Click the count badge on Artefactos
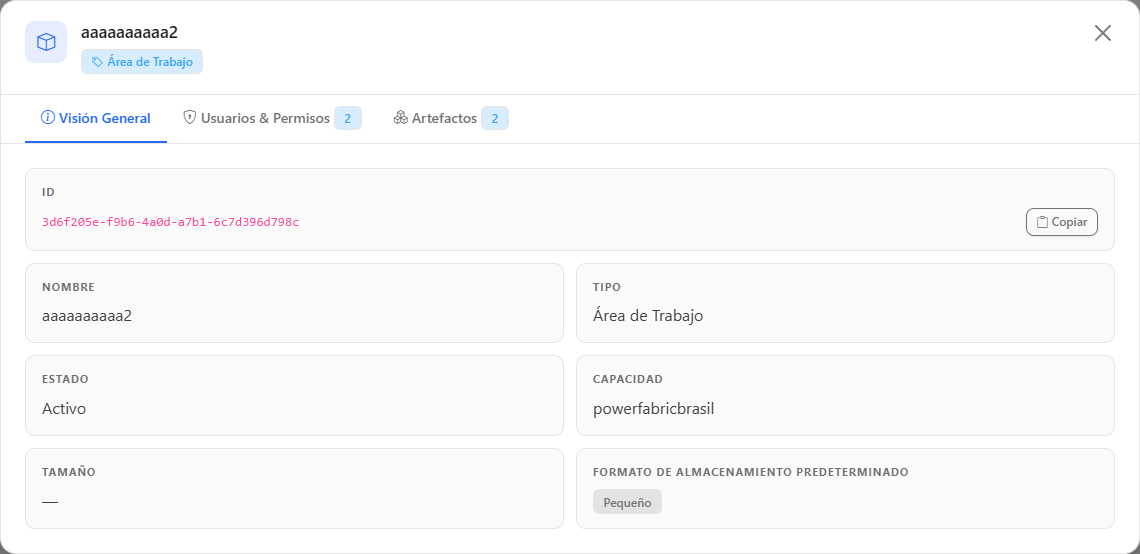Viewport: 1140px width, 554px height. click(x=494, y=119)
